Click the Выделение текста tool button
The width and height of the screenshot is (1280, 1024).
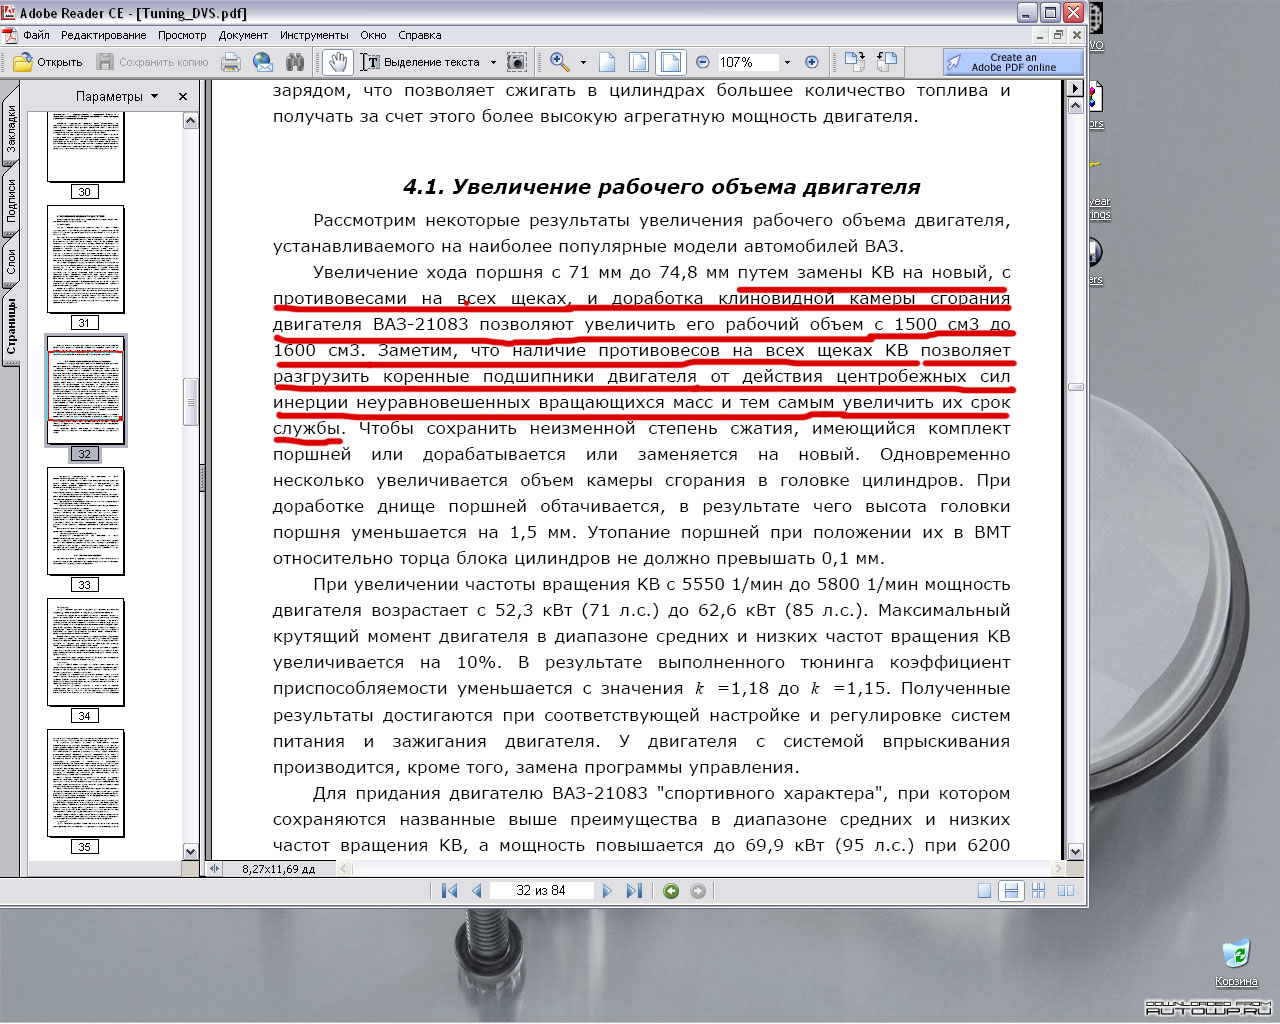(x=420, y=62)
